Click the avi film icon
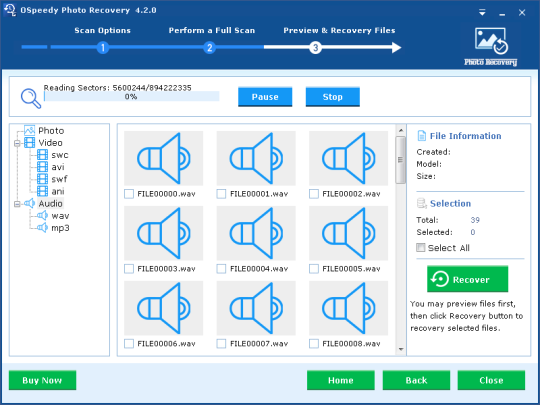This screenshot has height=405, width=540. click(x=42, y=167)
